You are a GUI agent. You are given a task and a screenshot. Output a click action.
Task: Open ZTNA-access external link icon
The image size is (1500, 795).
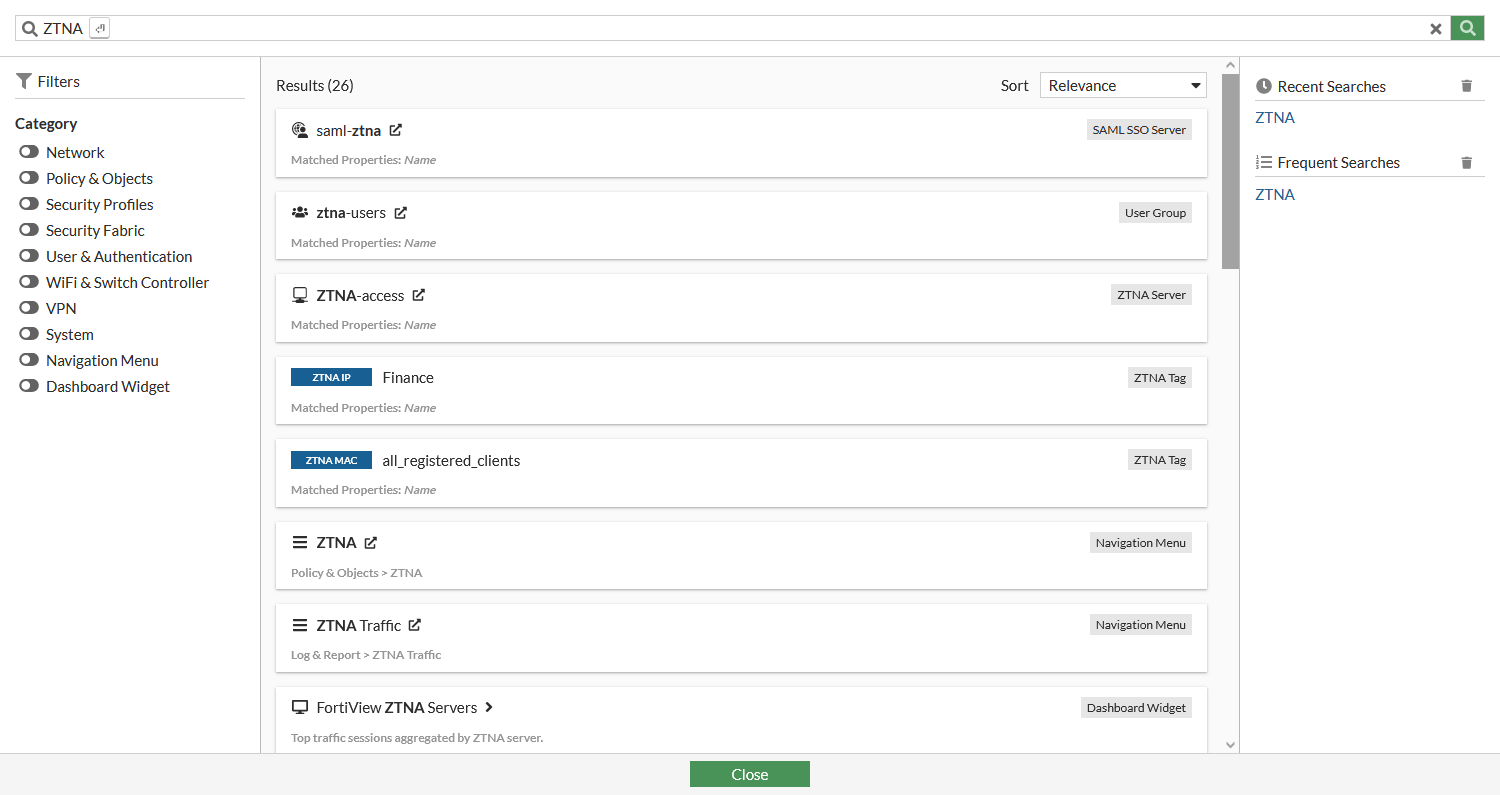(x=419, y=295)
